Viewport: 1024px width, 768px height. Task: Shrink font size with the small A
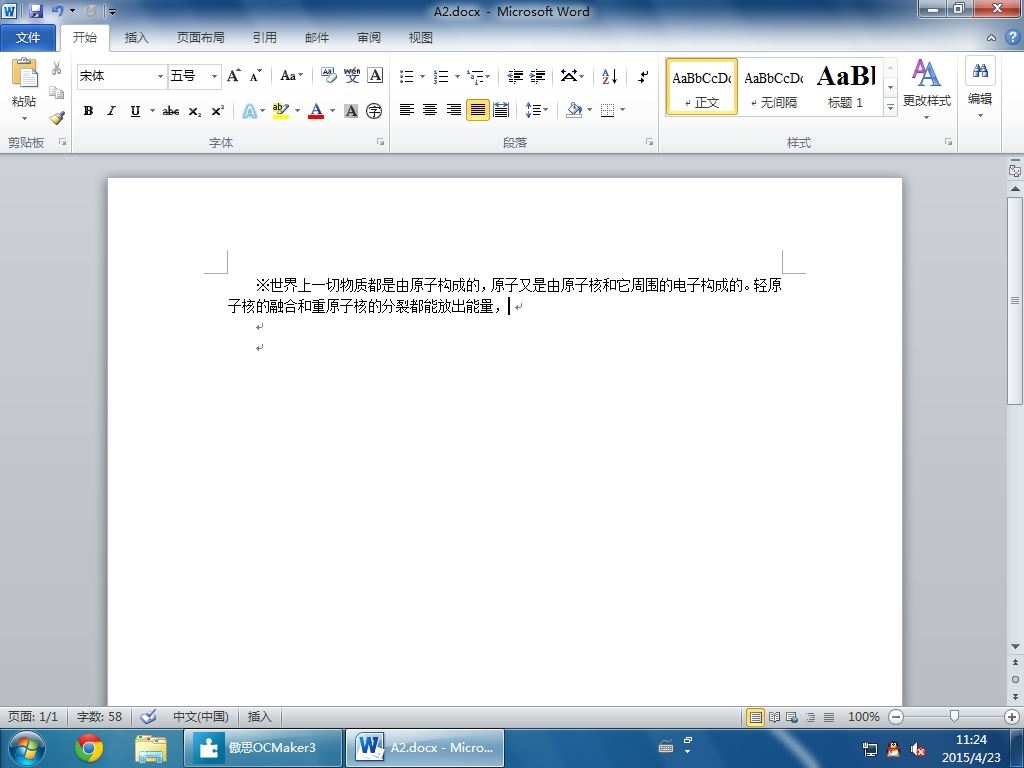255,76
